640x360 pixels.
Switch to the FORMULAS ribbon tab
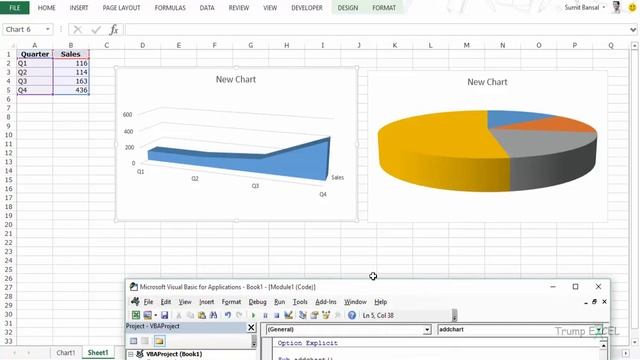point(170,8)
